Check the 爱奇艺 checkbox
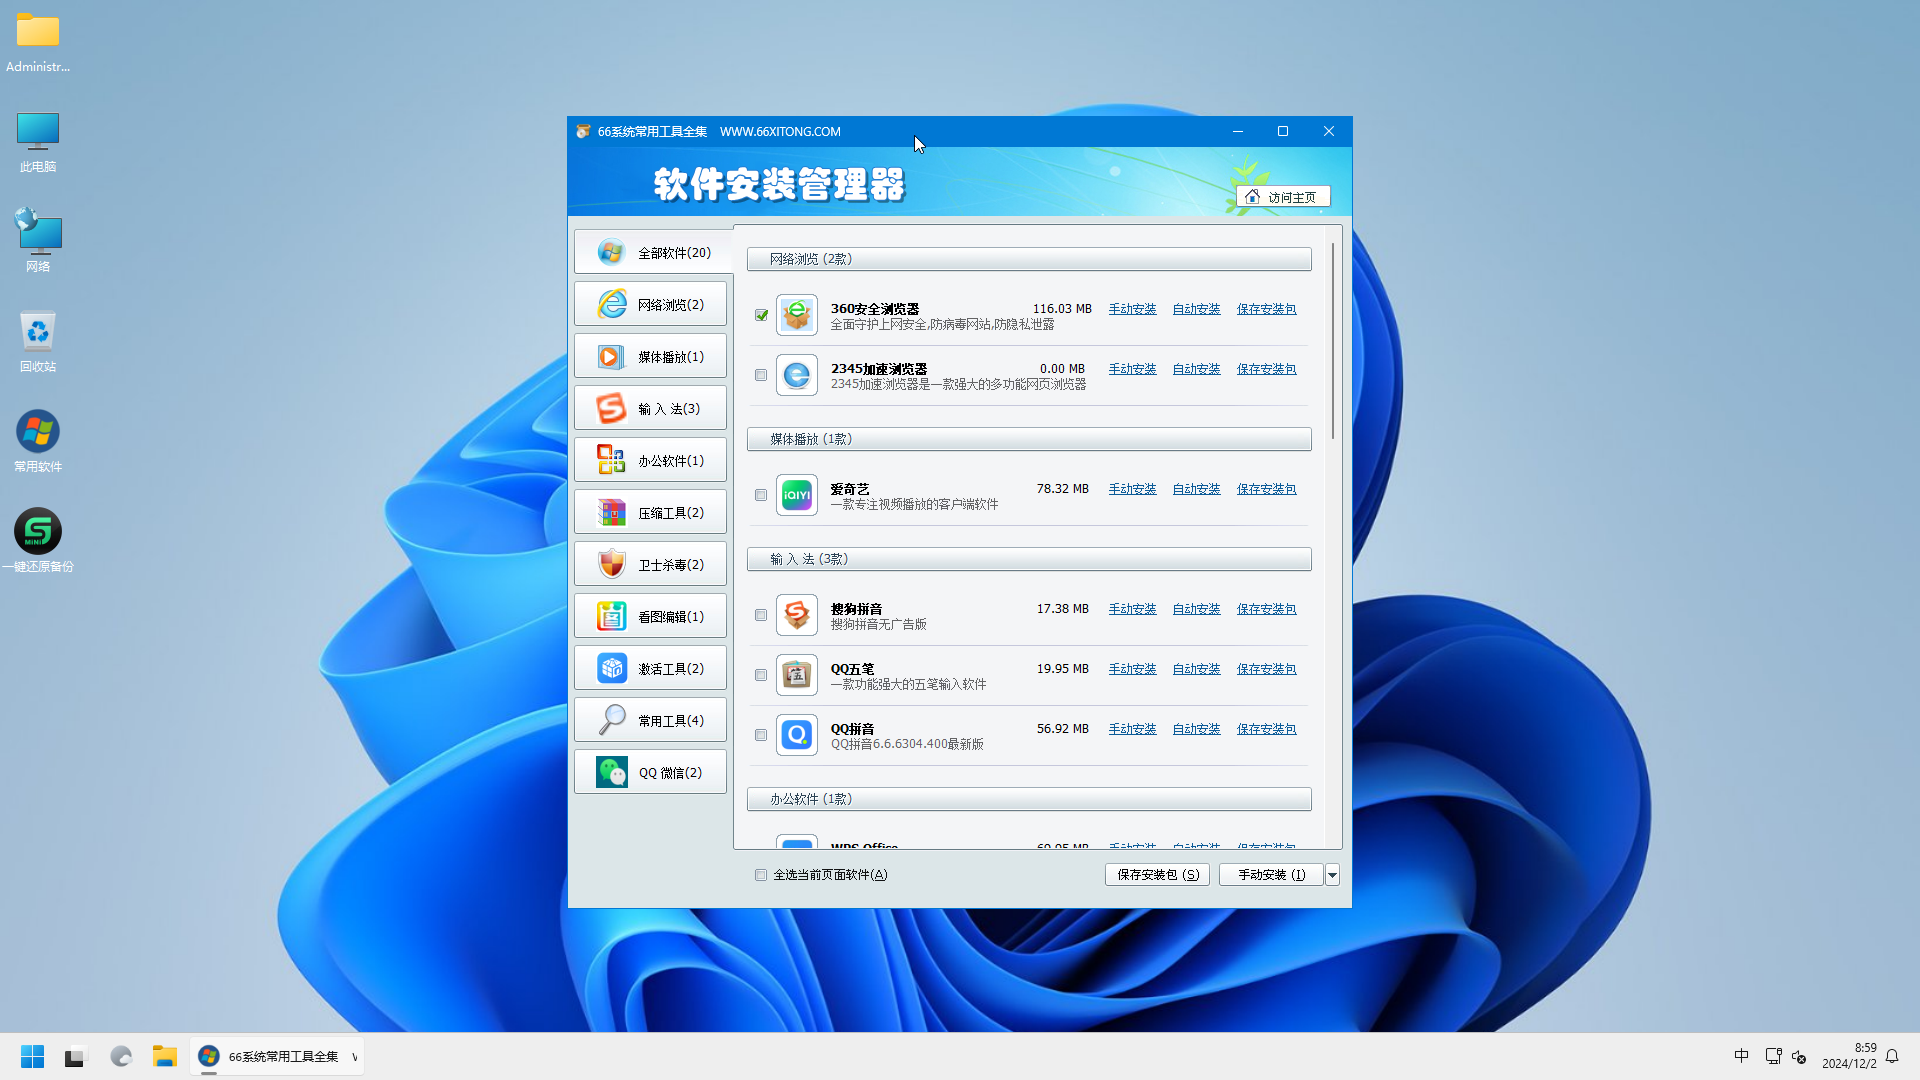1920x1080 pixels. point(761,495)
